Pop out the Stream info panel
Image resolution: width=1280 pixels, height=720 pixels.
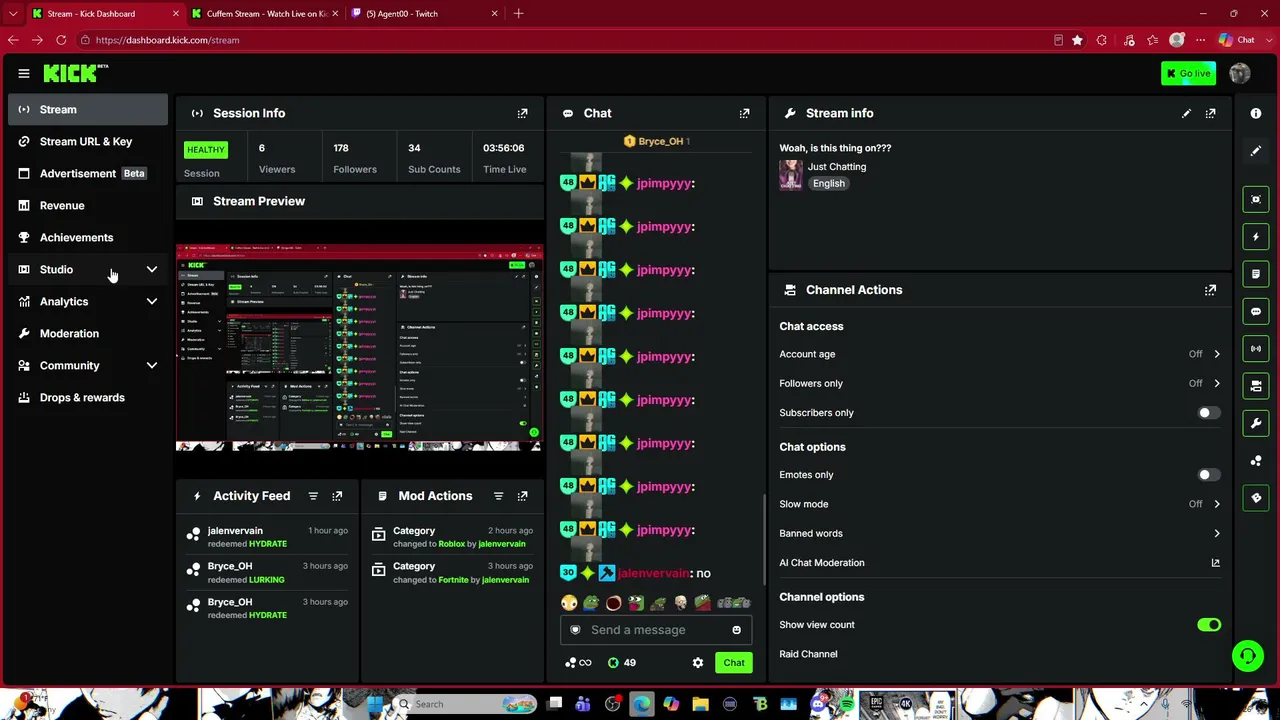pyautogui.click(x=1210, y=114)
